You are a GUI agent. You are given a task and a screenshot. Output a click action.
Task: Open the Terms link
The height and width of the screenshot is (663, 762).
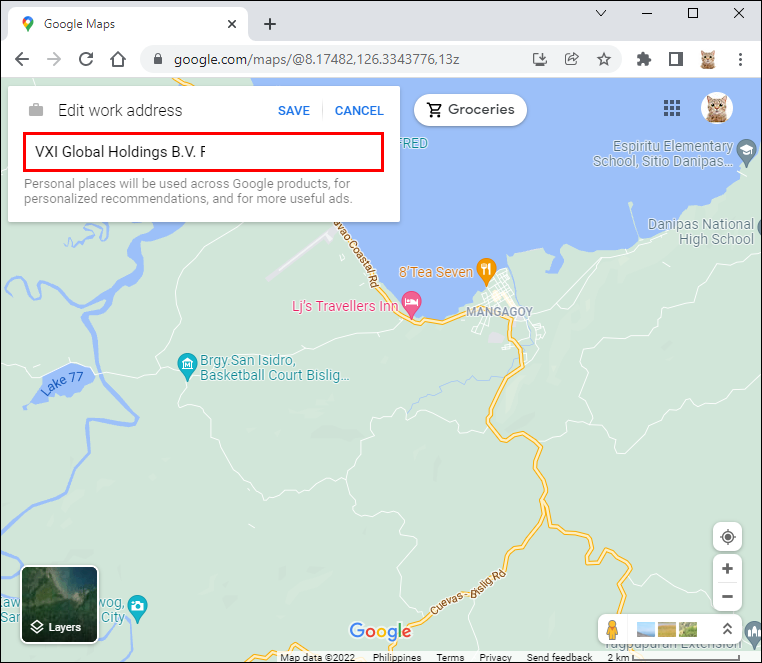(450, 657)
